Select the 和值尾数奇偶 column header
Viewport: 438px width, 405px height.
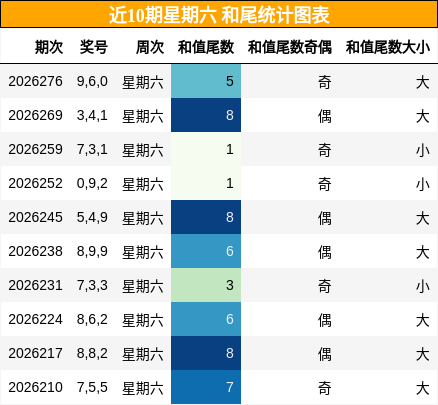[290, 47]
